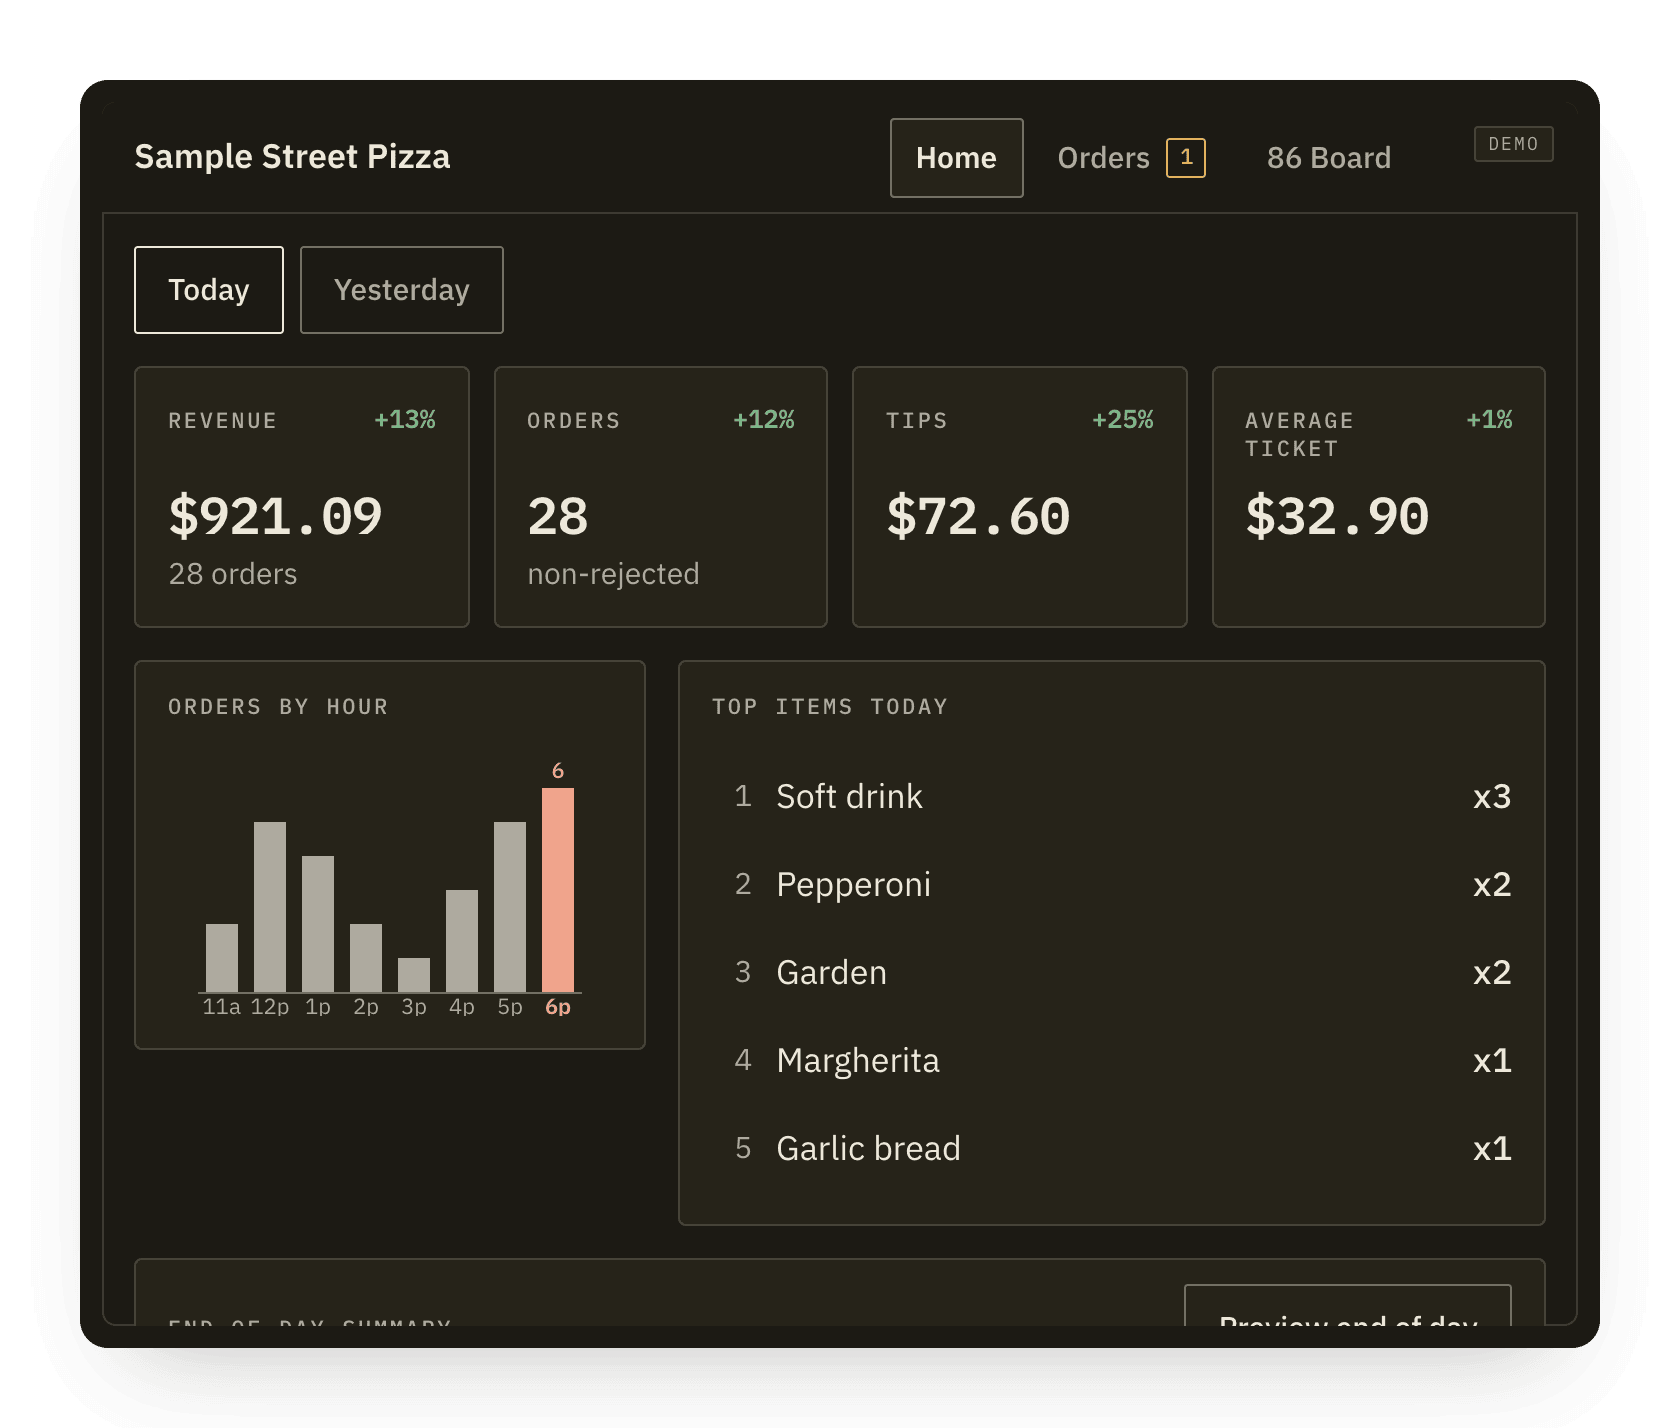Click the Soft drink row
This screenshot has height=1428, width=1680.
click(1112, 797)
